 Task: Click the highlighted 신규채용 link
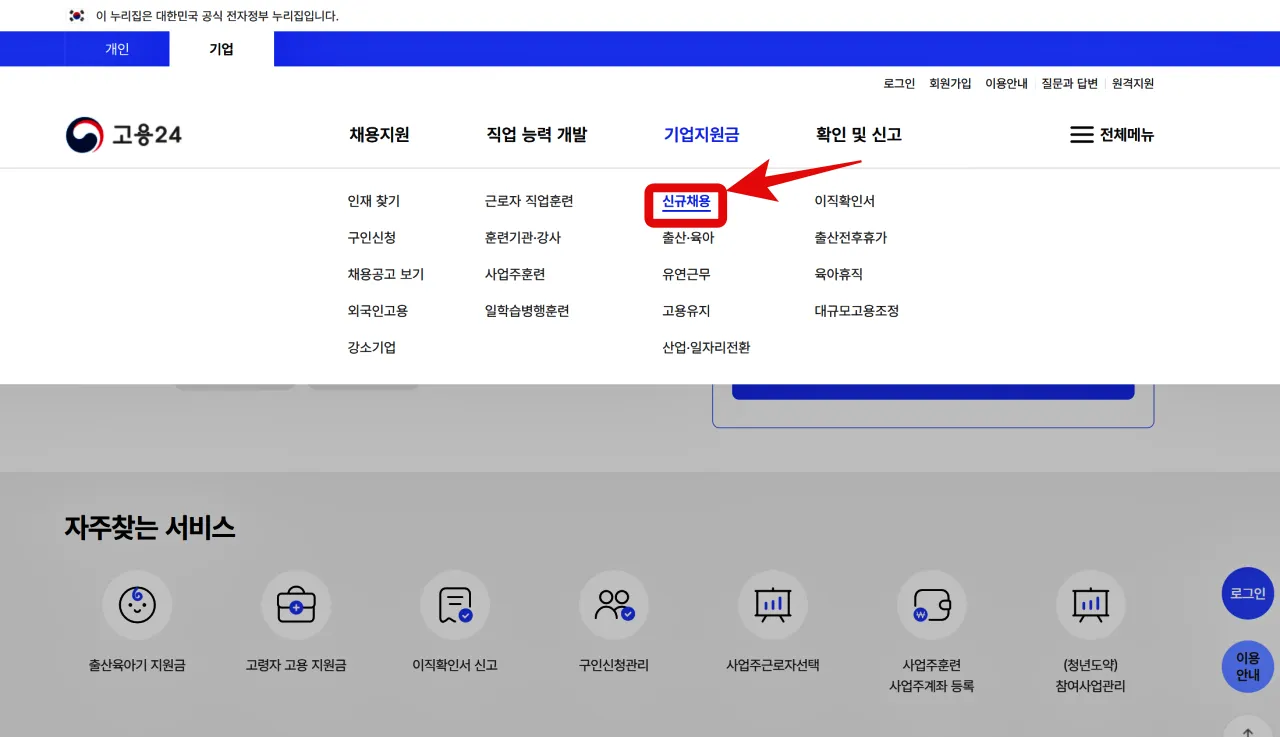coord(685,201)
